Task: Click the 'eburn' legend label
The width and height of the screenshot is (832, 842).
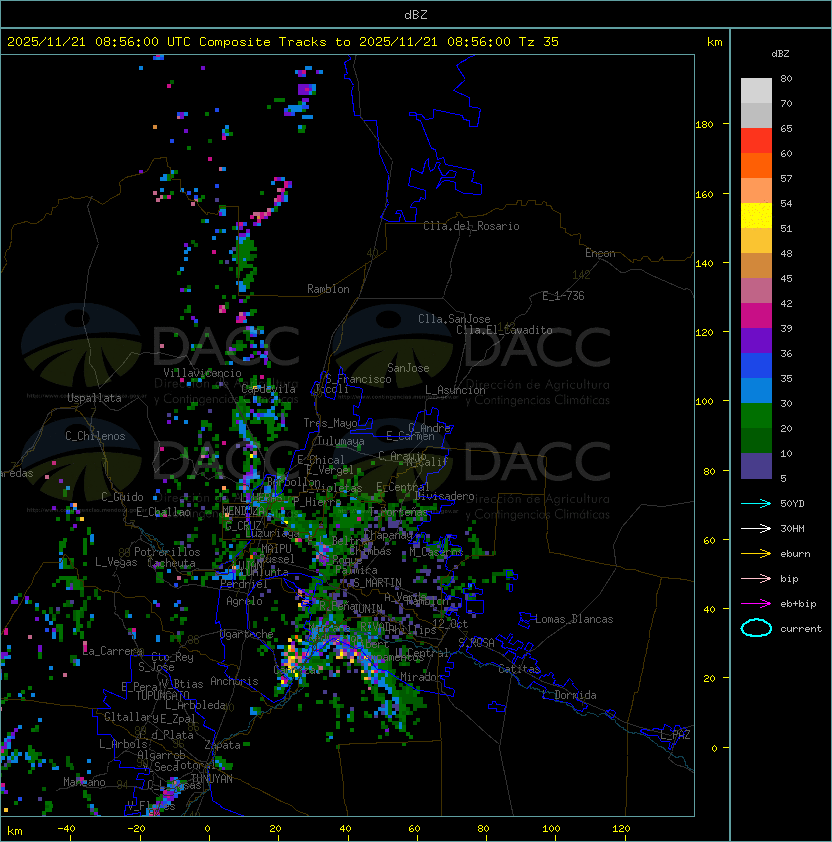Action: click(x=795, y=554)
